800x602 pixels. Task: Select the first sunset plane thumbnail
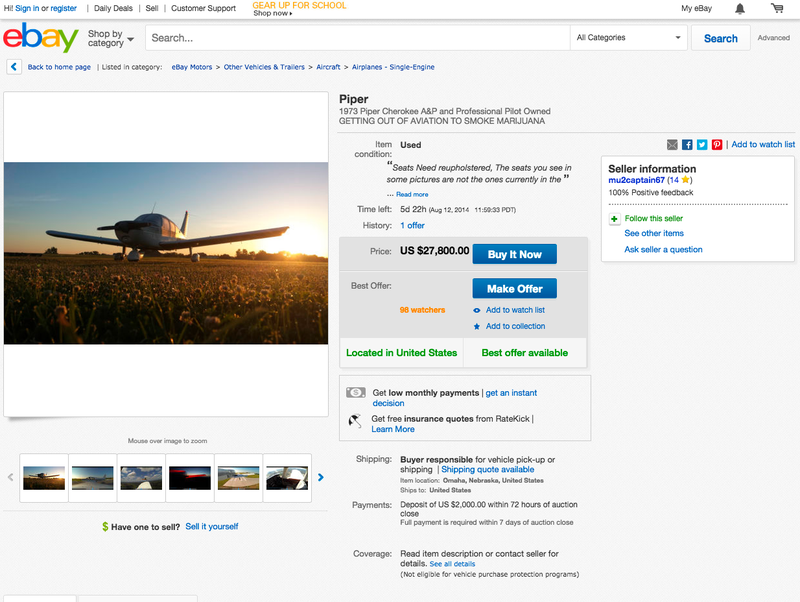(44, 478)
